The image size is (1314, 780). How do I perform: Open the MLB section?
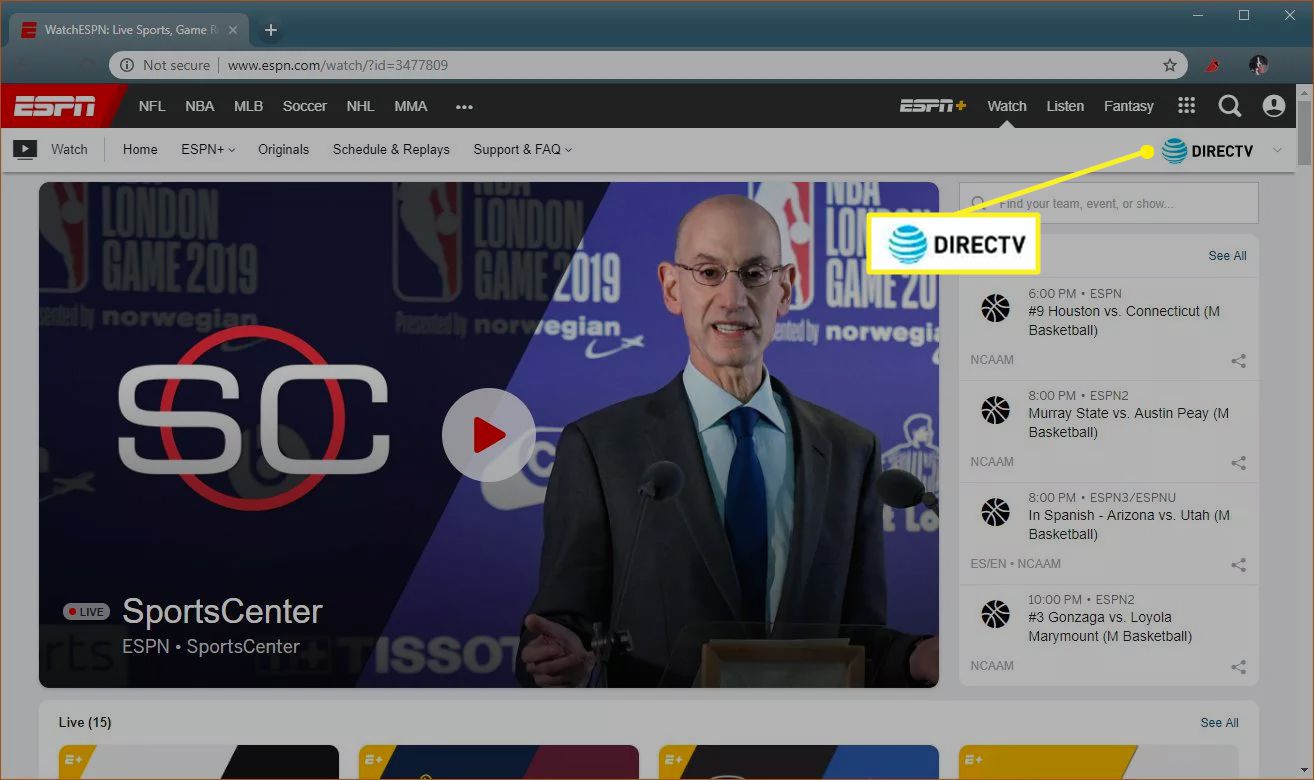249,106
